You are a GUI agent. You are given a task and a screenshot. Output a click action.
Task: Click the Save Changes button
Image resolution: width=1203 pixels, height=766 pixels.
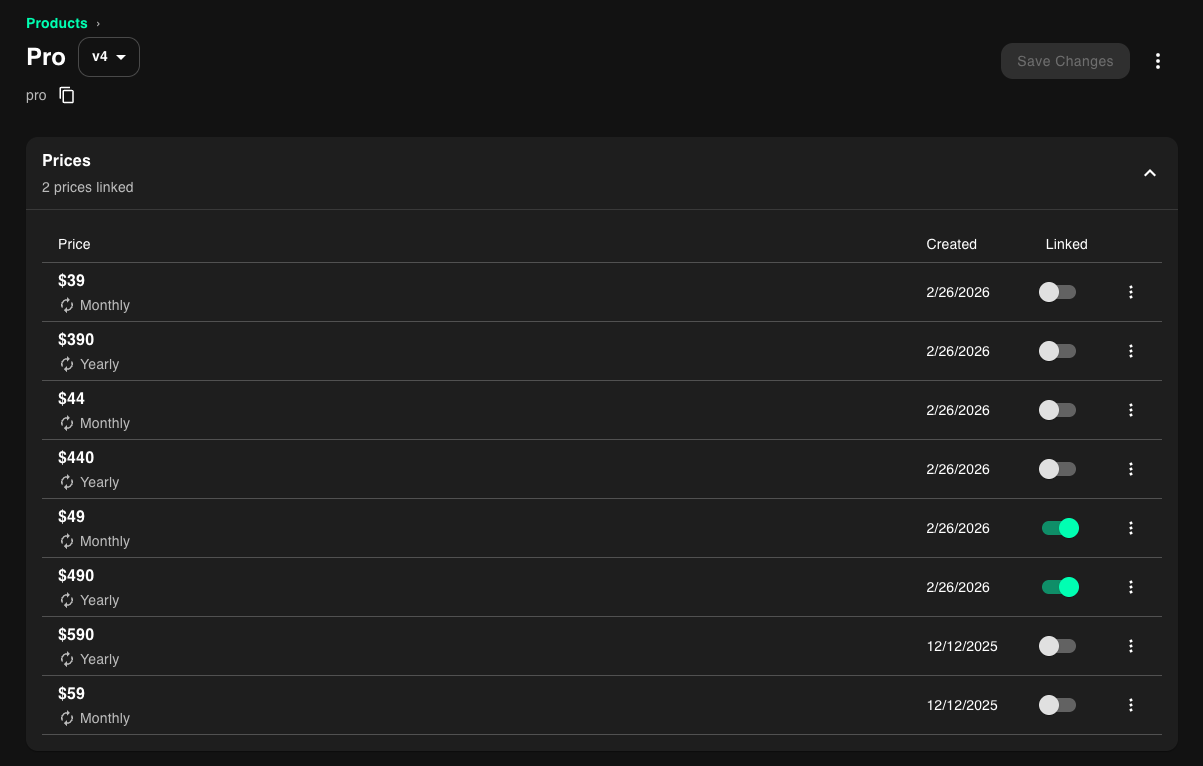coord(1065,61)
